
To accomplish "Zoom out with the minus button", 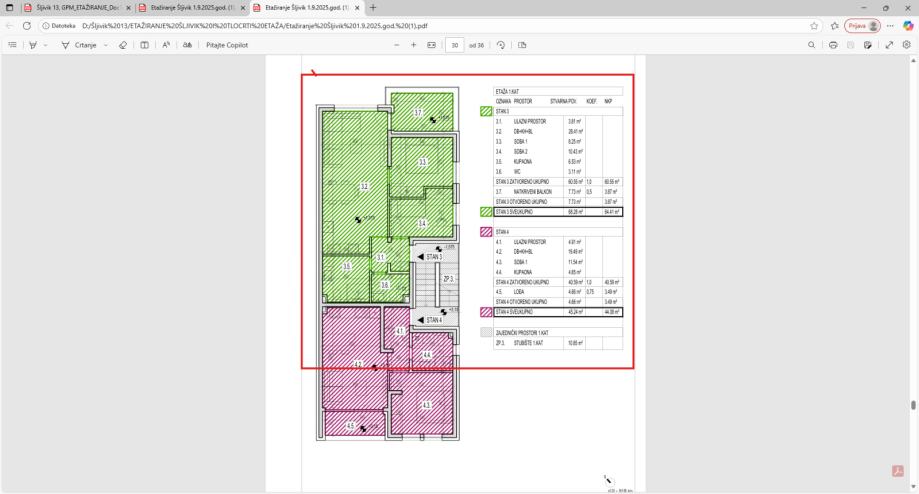I will (x=397, y=45).
